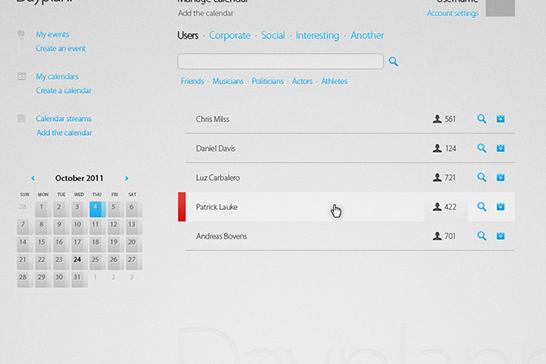This screenshot has height=364, width=546.
Task: Open Calendar streams link
Action: [64, 118]
